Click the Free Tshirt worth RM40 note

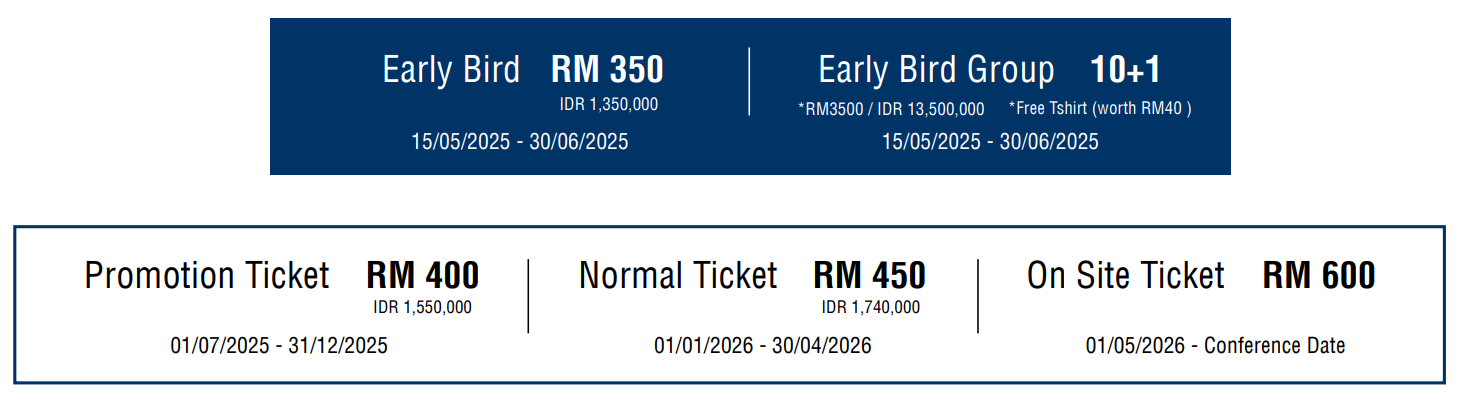(x=1101, y=108)
